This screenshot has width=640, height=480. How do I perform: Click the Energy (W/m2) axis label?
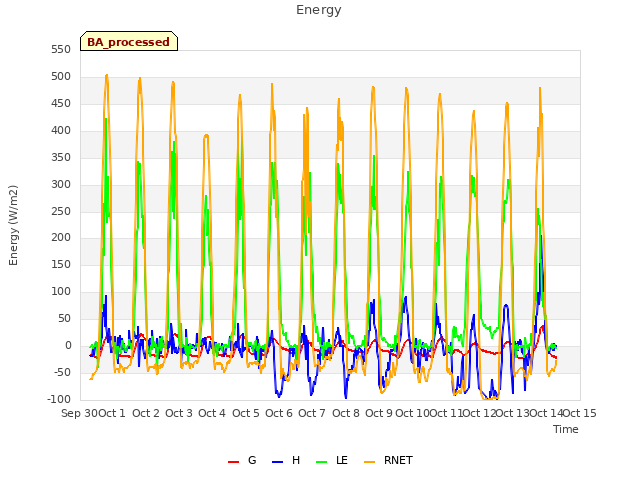click(13, 225)
